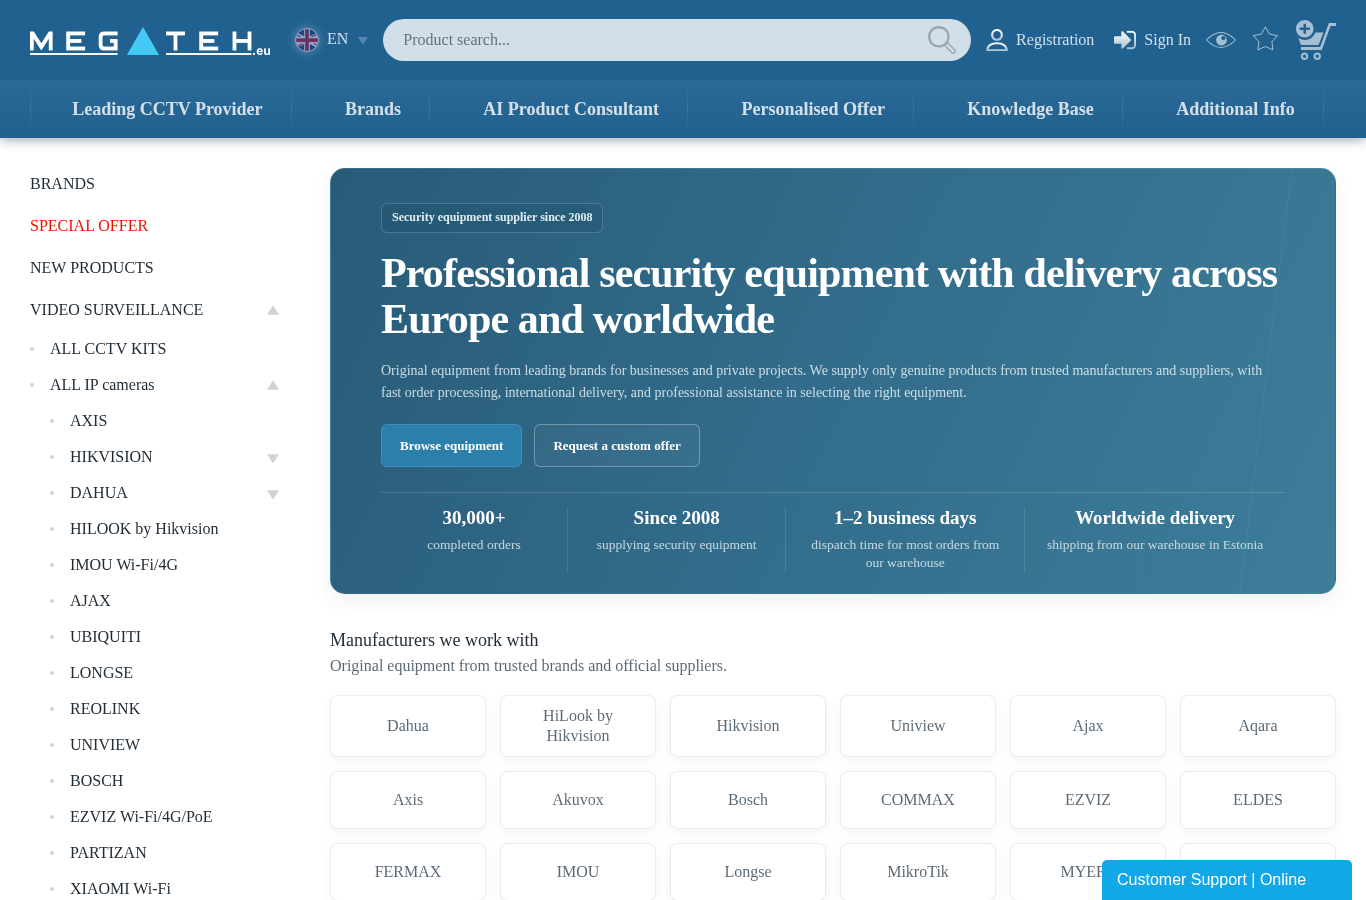Viewport: 1366px width, 900px height.
Task: Open the EN language dropdown arrow
Action: pyautogui.click(x=363, y=41)
